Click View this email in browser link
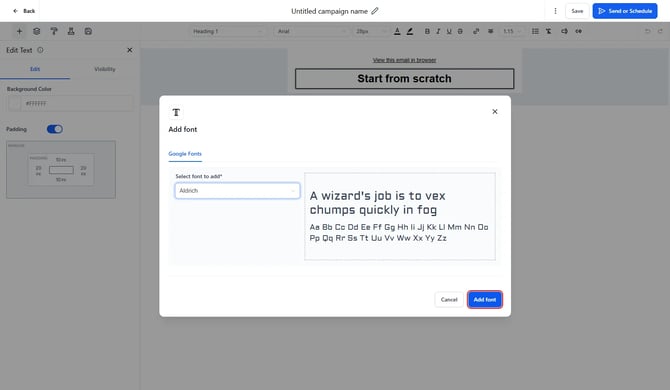670x390 pixels. [x=404, y=60]
